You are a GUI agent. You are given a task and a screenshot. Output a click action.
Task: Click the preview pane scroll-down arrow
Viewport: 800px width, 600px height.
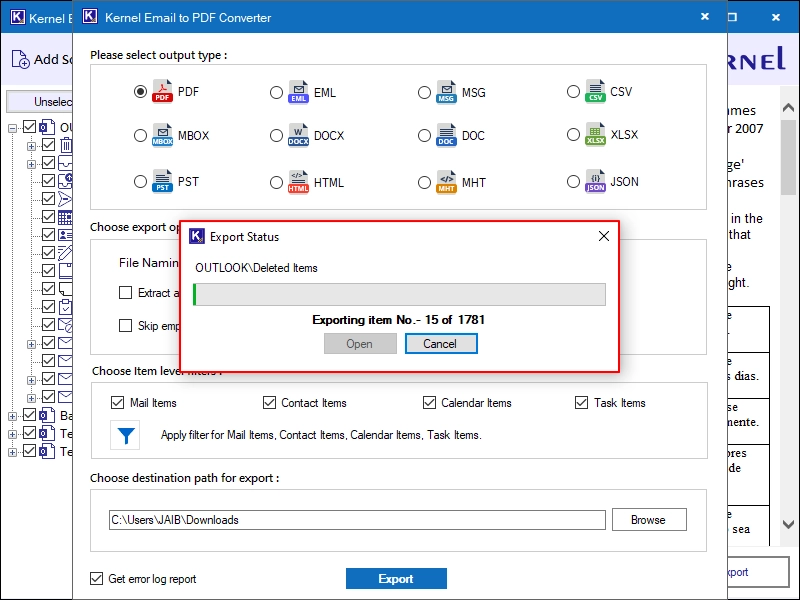[788, 524]
